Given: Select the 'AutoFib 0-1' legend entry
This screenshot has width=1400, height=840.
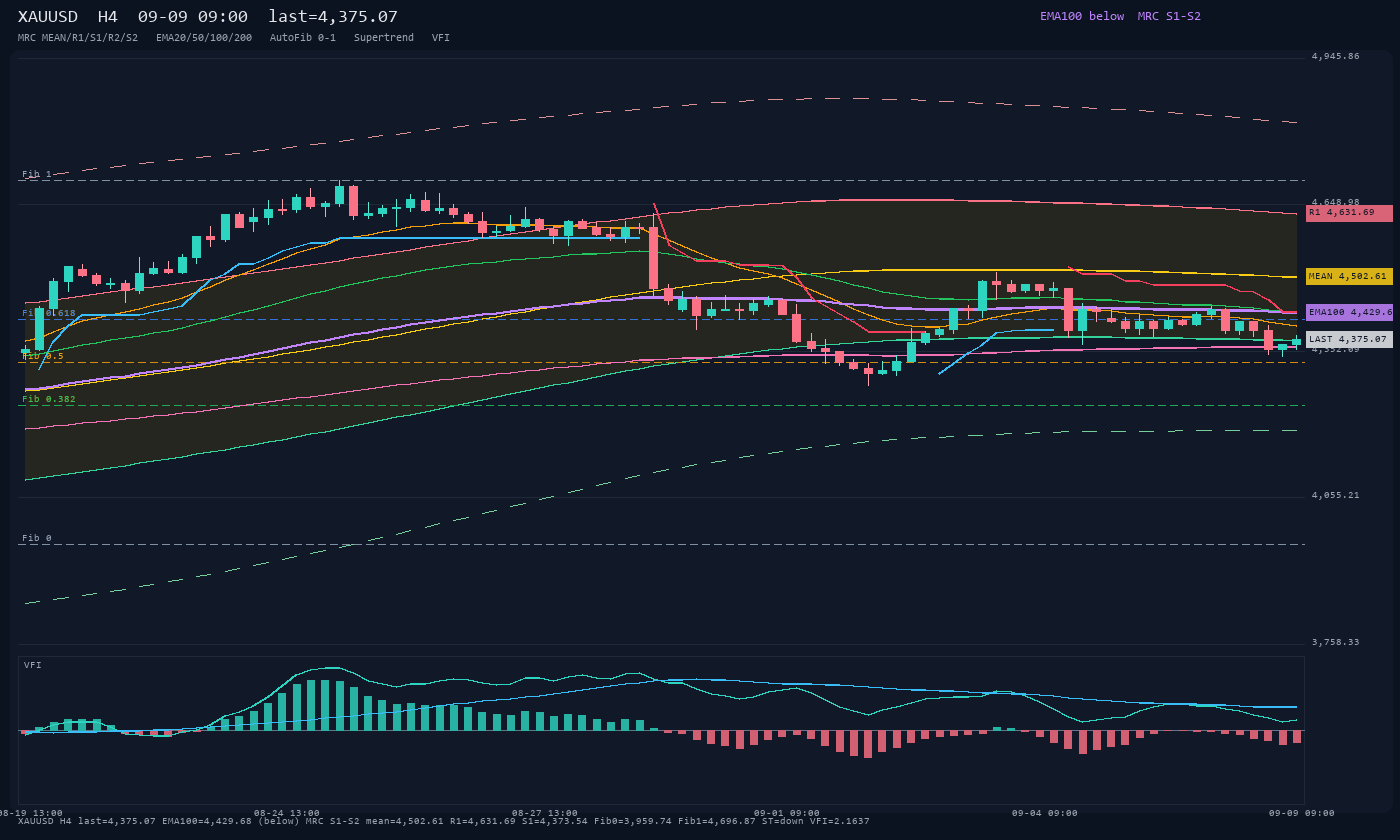Looking at the screenshot, I should [x=303, y=38].
